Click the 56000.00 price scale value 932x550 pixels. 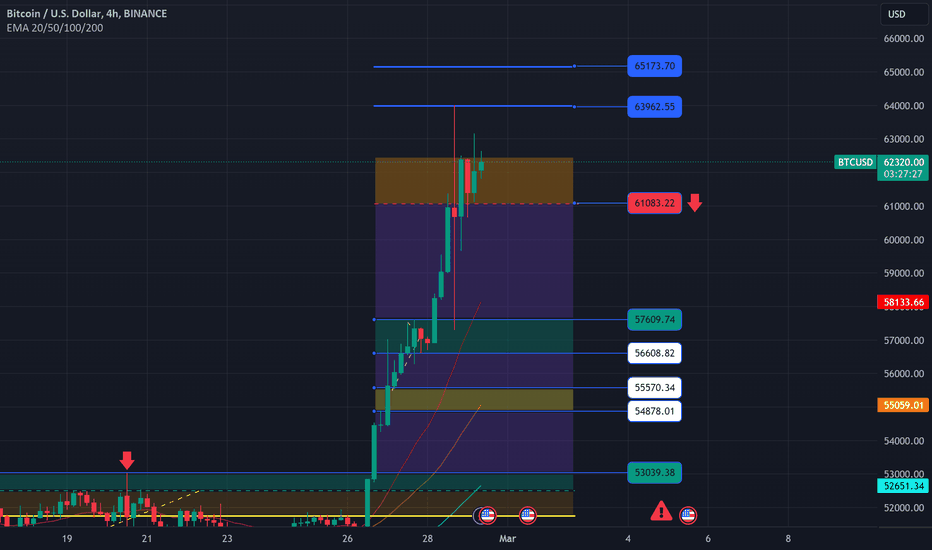click(903, 373)
